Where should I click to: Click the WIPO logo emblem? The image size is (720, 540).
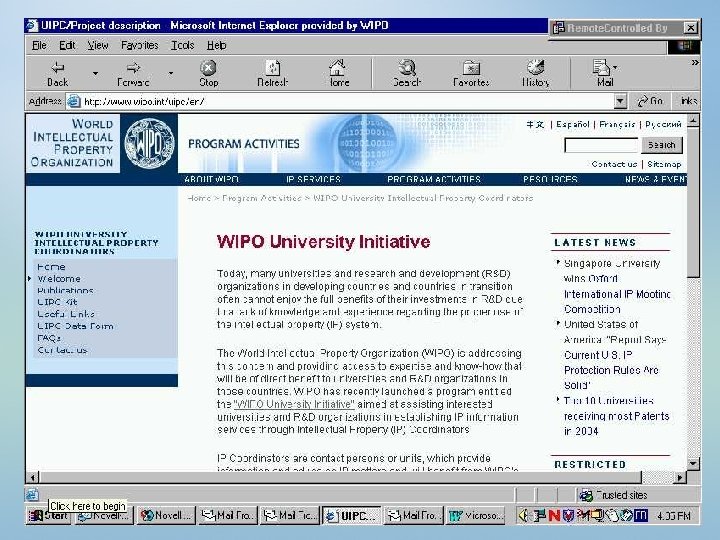pyautogui.click(x=149, y=143)
